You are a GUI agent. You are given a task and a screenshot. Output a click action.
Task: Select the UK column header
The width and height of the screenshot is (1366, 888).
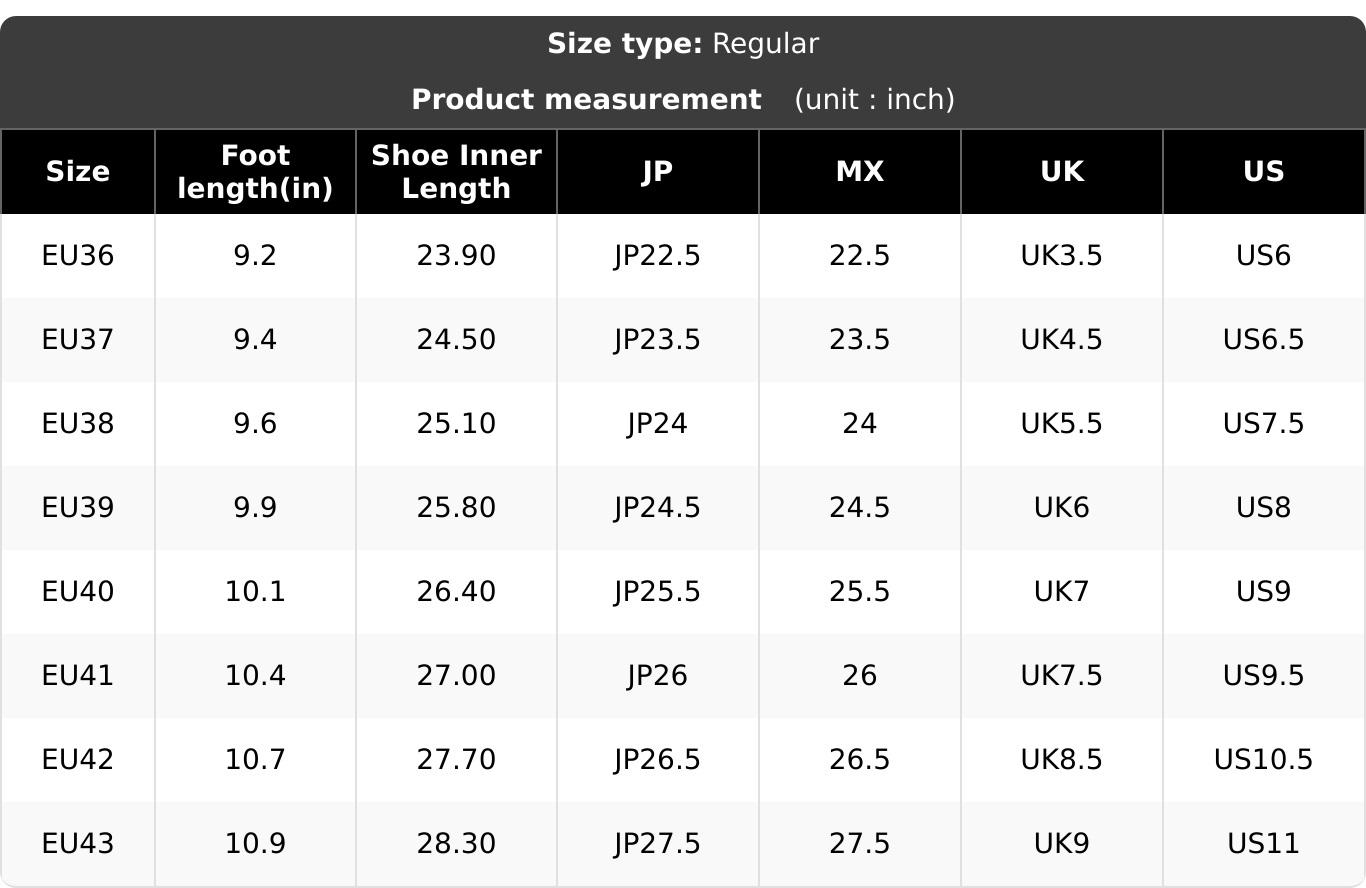click(x=1061, y=172)
